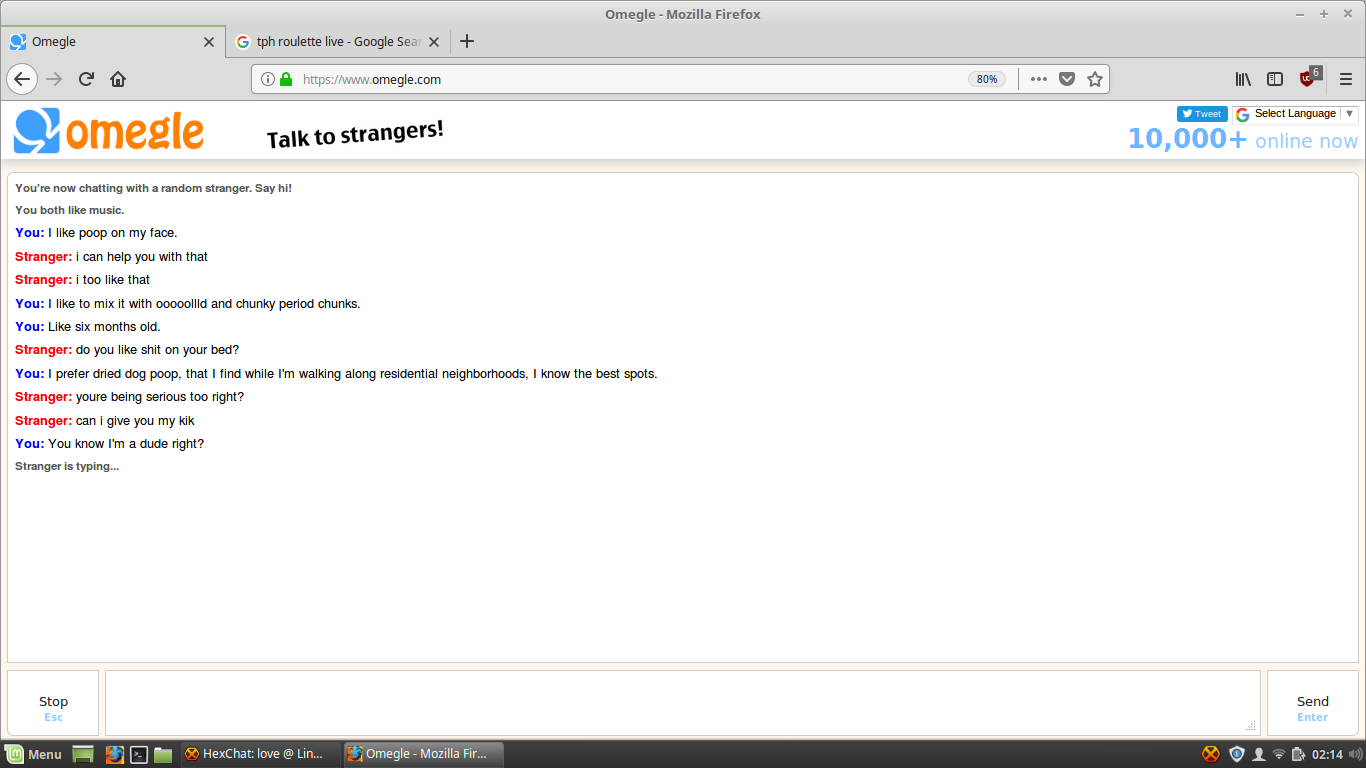The image size is (1366, 768).
Task: Click the '10,000+ online now' counter
Action: [1243, 139]
